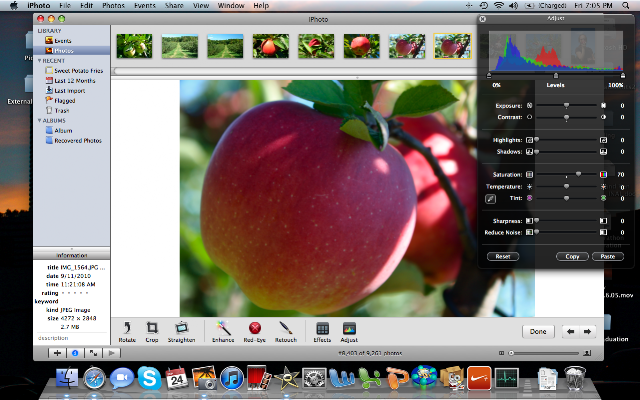Click Reset in the Adjust panel
This screenshot has height=400, width=640.
coord(503,256)
